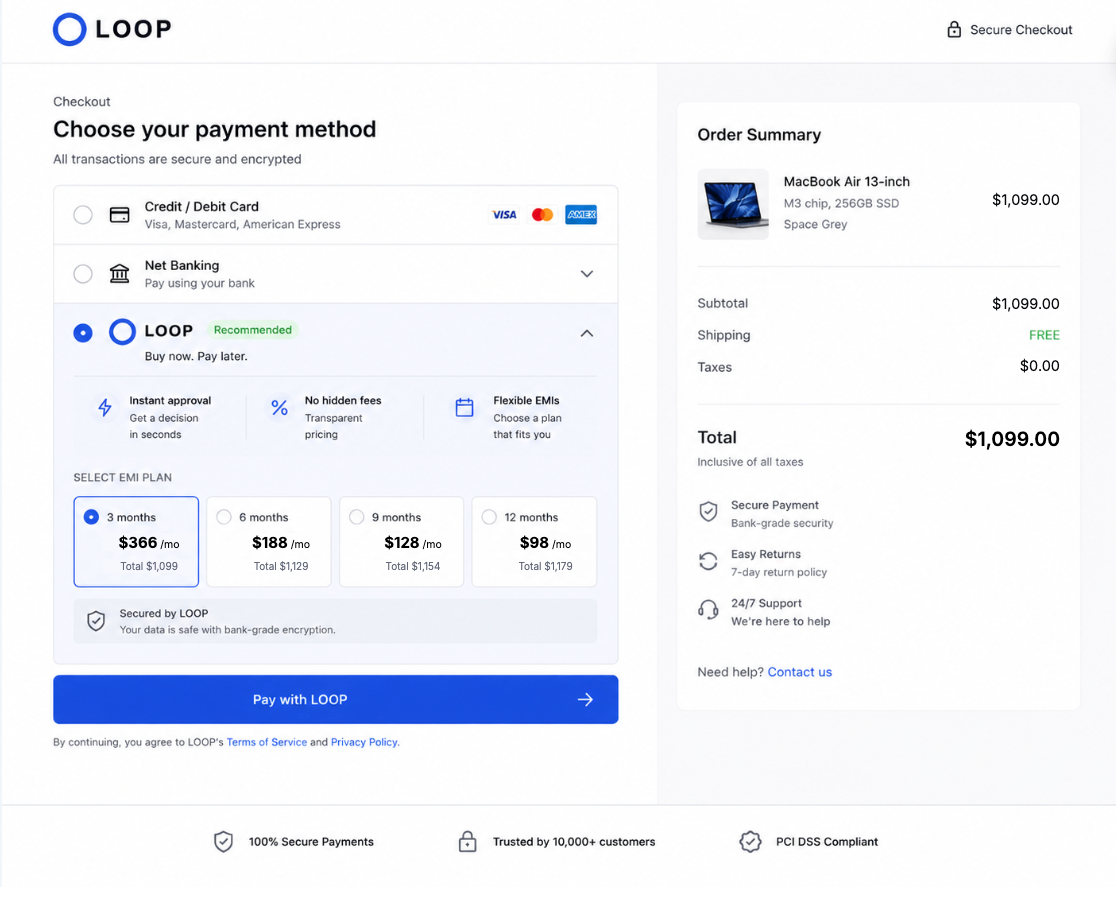This screenshot has height=914, width=1116.
Task: Click the $98 /mo price
Action: [x=545, y=542]
